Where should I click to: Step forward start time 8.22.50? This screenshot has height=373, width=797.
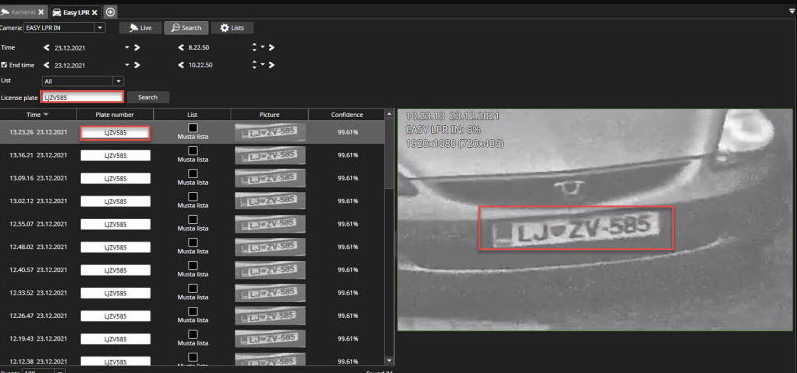271,48
